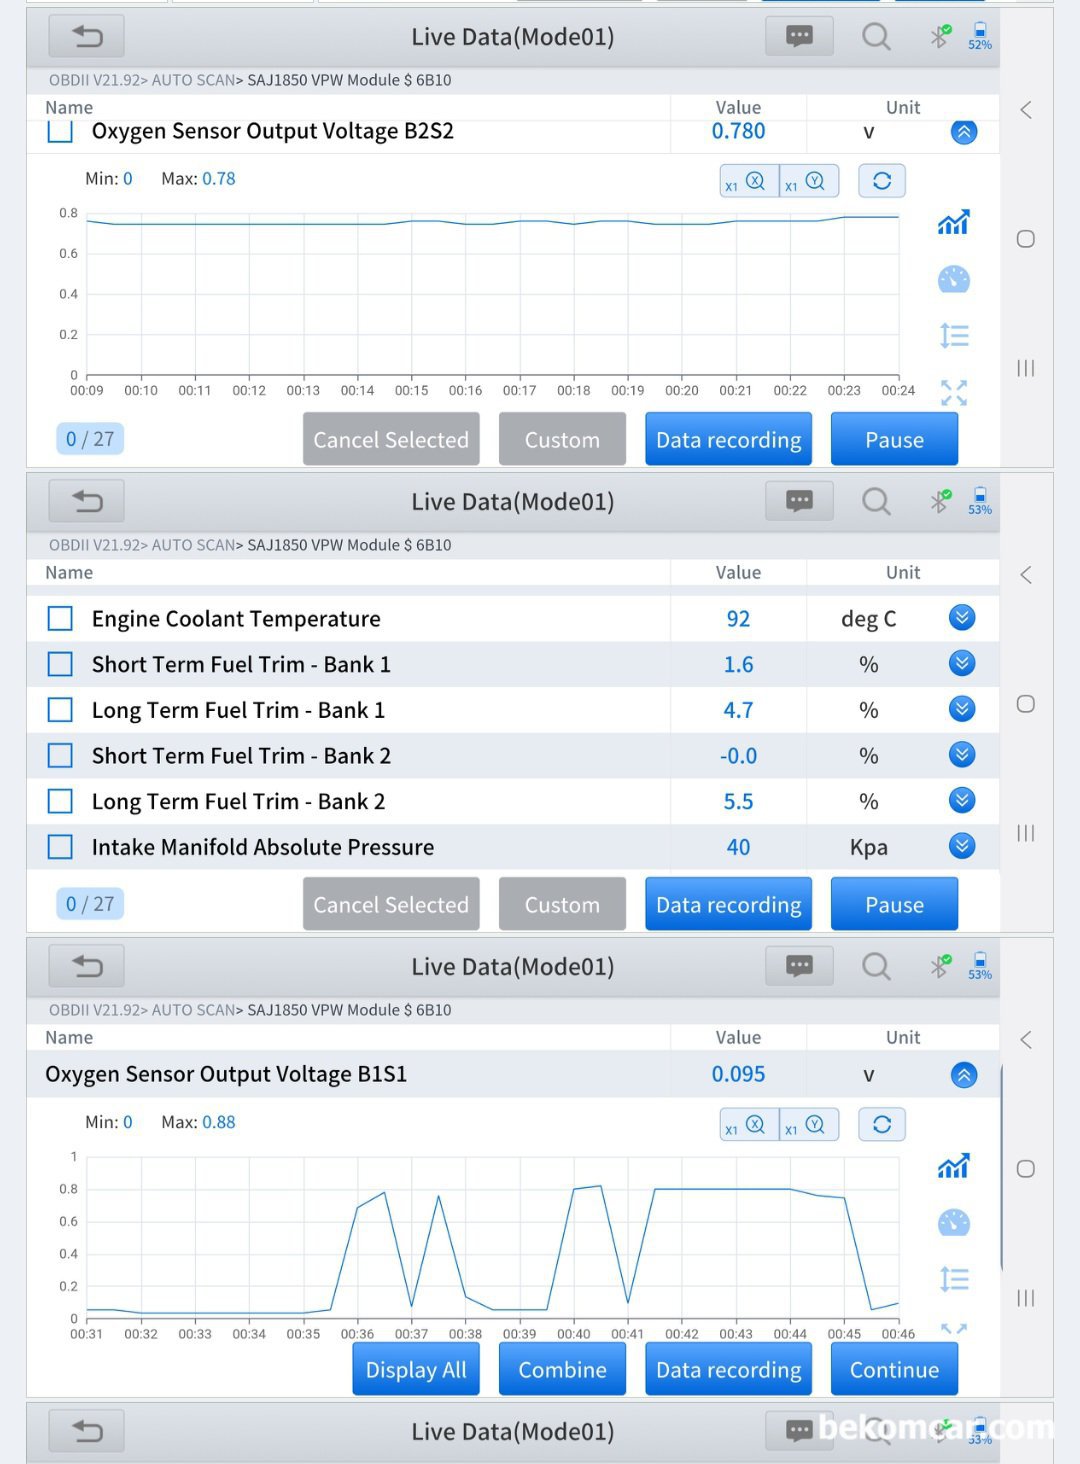Select the Intake Manifold Absolute Pressure checkbox
The width and height of the screenshot is (1080, 1464).
pos(60,847)
